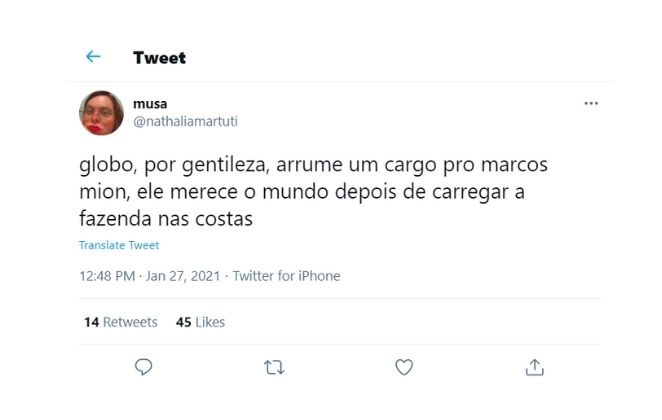
Task: Reply to the tweet via speech bubble icon
Action: [x=144, y=368]
